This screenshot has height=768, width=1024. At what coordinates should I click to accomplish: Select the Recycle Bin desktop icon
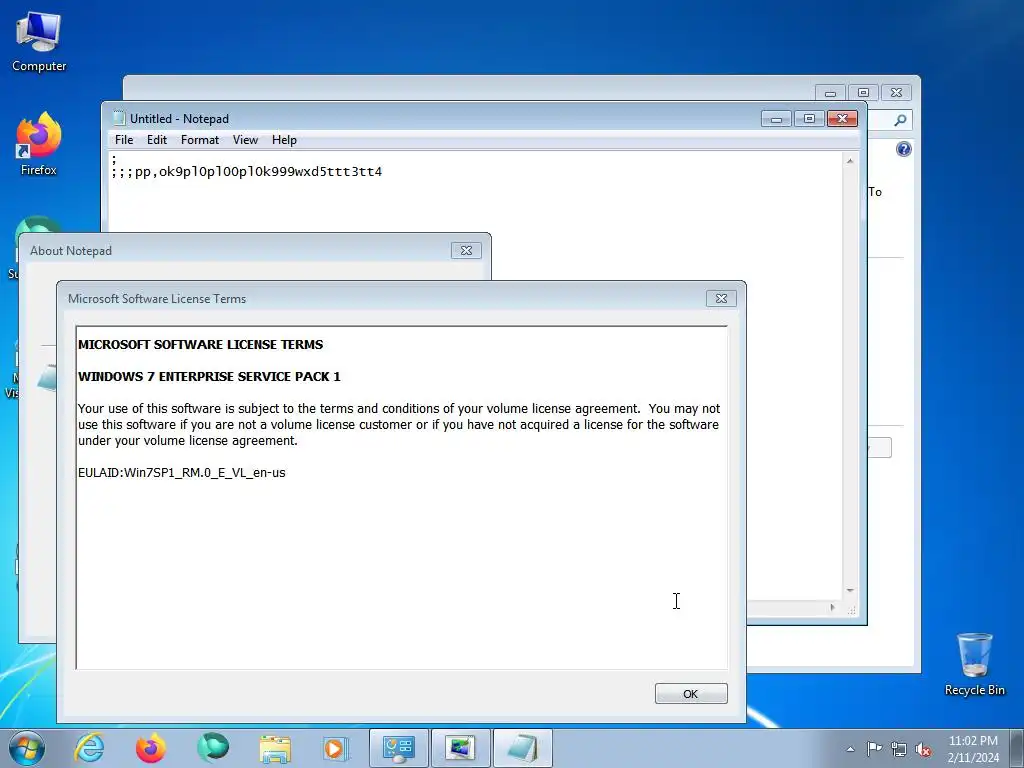(x=974, y=665)
